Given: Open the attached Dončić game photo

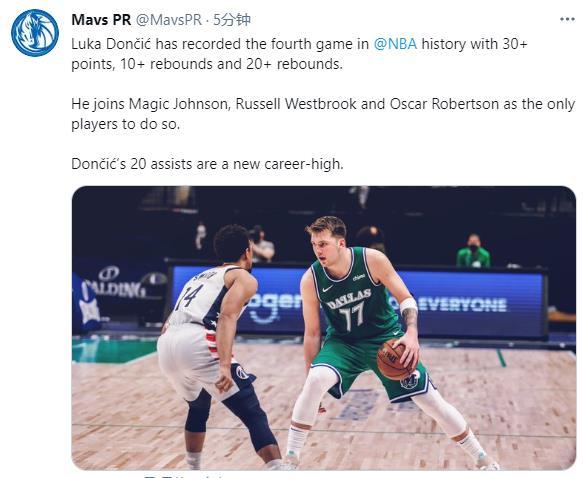Looking at the screenshot, I should click(x=323, y=327).
